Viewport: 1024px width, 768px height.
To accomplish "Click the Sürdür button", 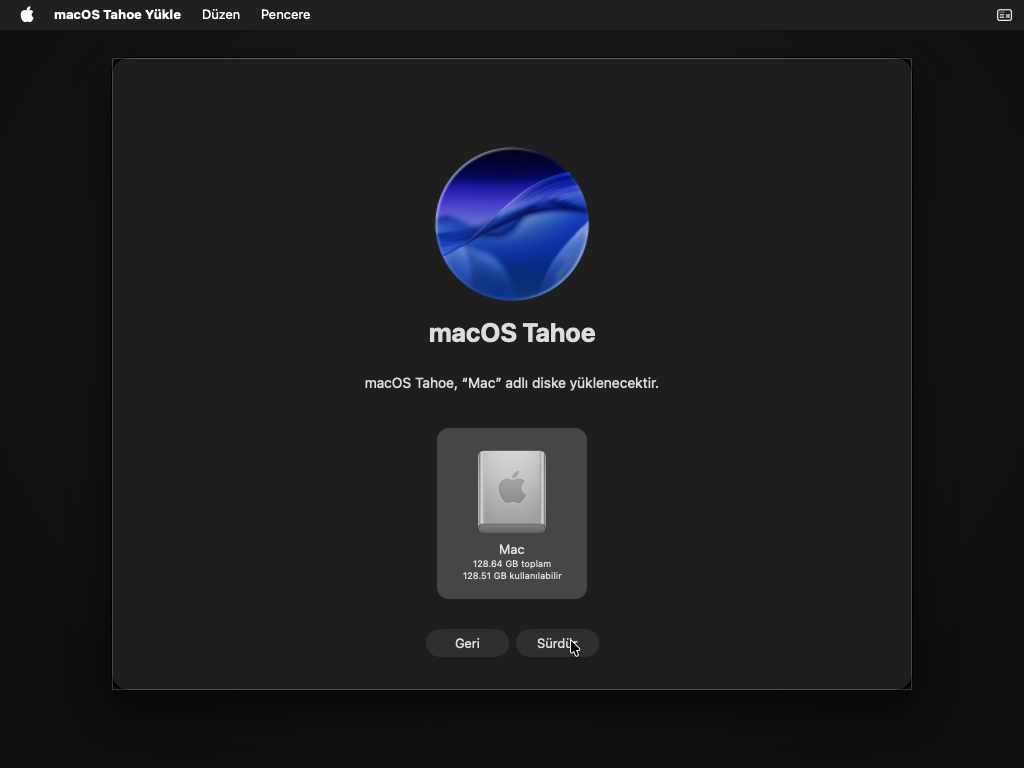I will (557, 643).
